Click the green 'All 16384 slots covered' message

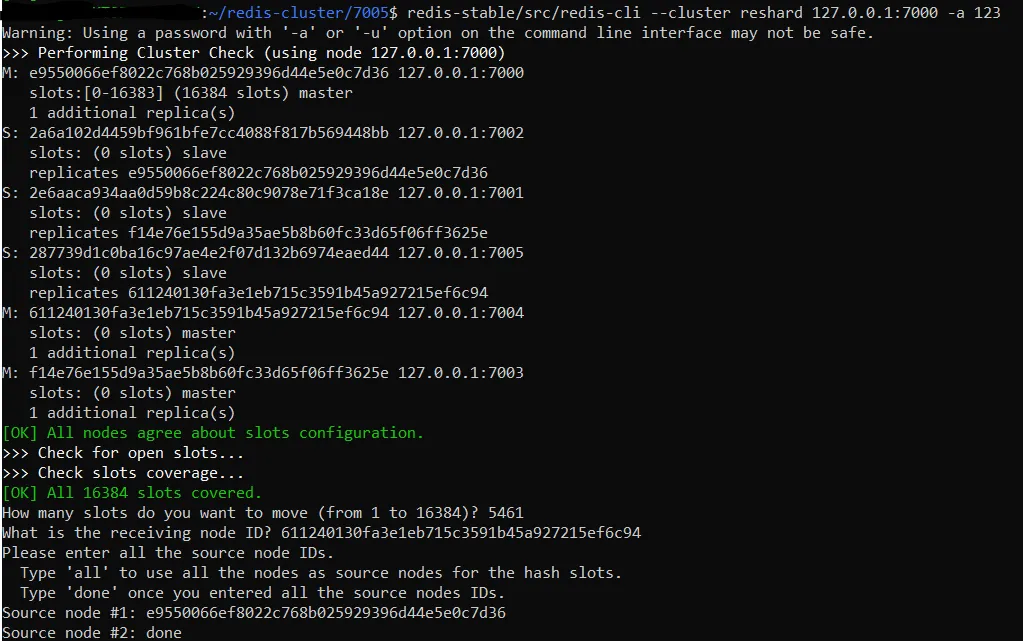(132, 493)
